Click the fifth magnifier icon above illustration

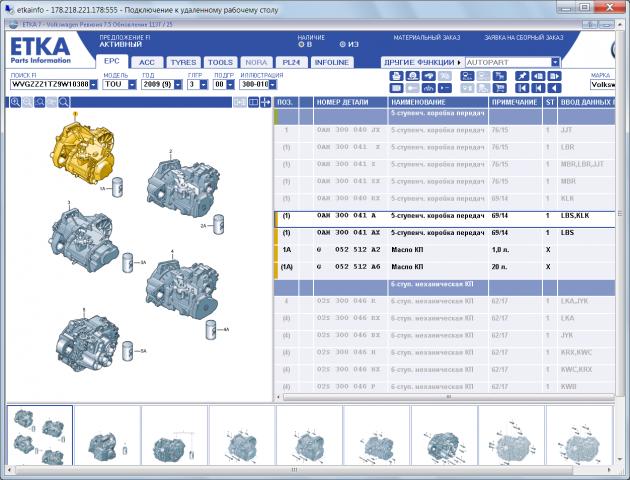pos(63,102)
